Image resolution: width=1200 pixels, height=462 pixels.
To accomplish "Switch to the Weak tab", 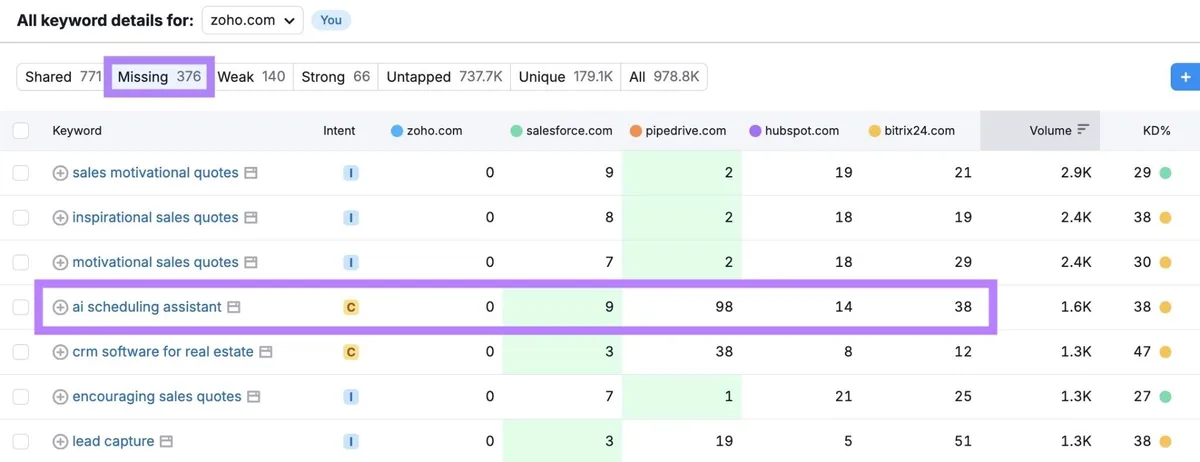I will (x=251, y=77).
